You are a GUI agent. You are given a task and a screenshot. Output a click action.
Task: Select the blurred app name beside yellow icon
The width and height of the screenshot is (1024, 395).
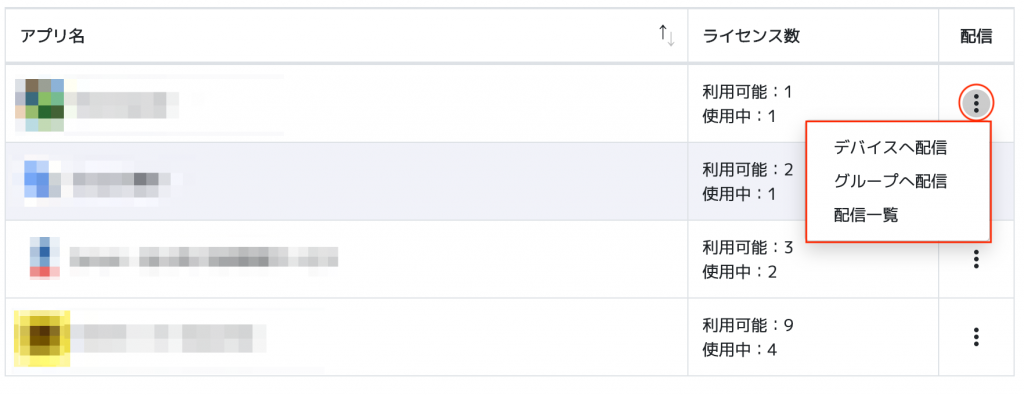tap(168, 338)
